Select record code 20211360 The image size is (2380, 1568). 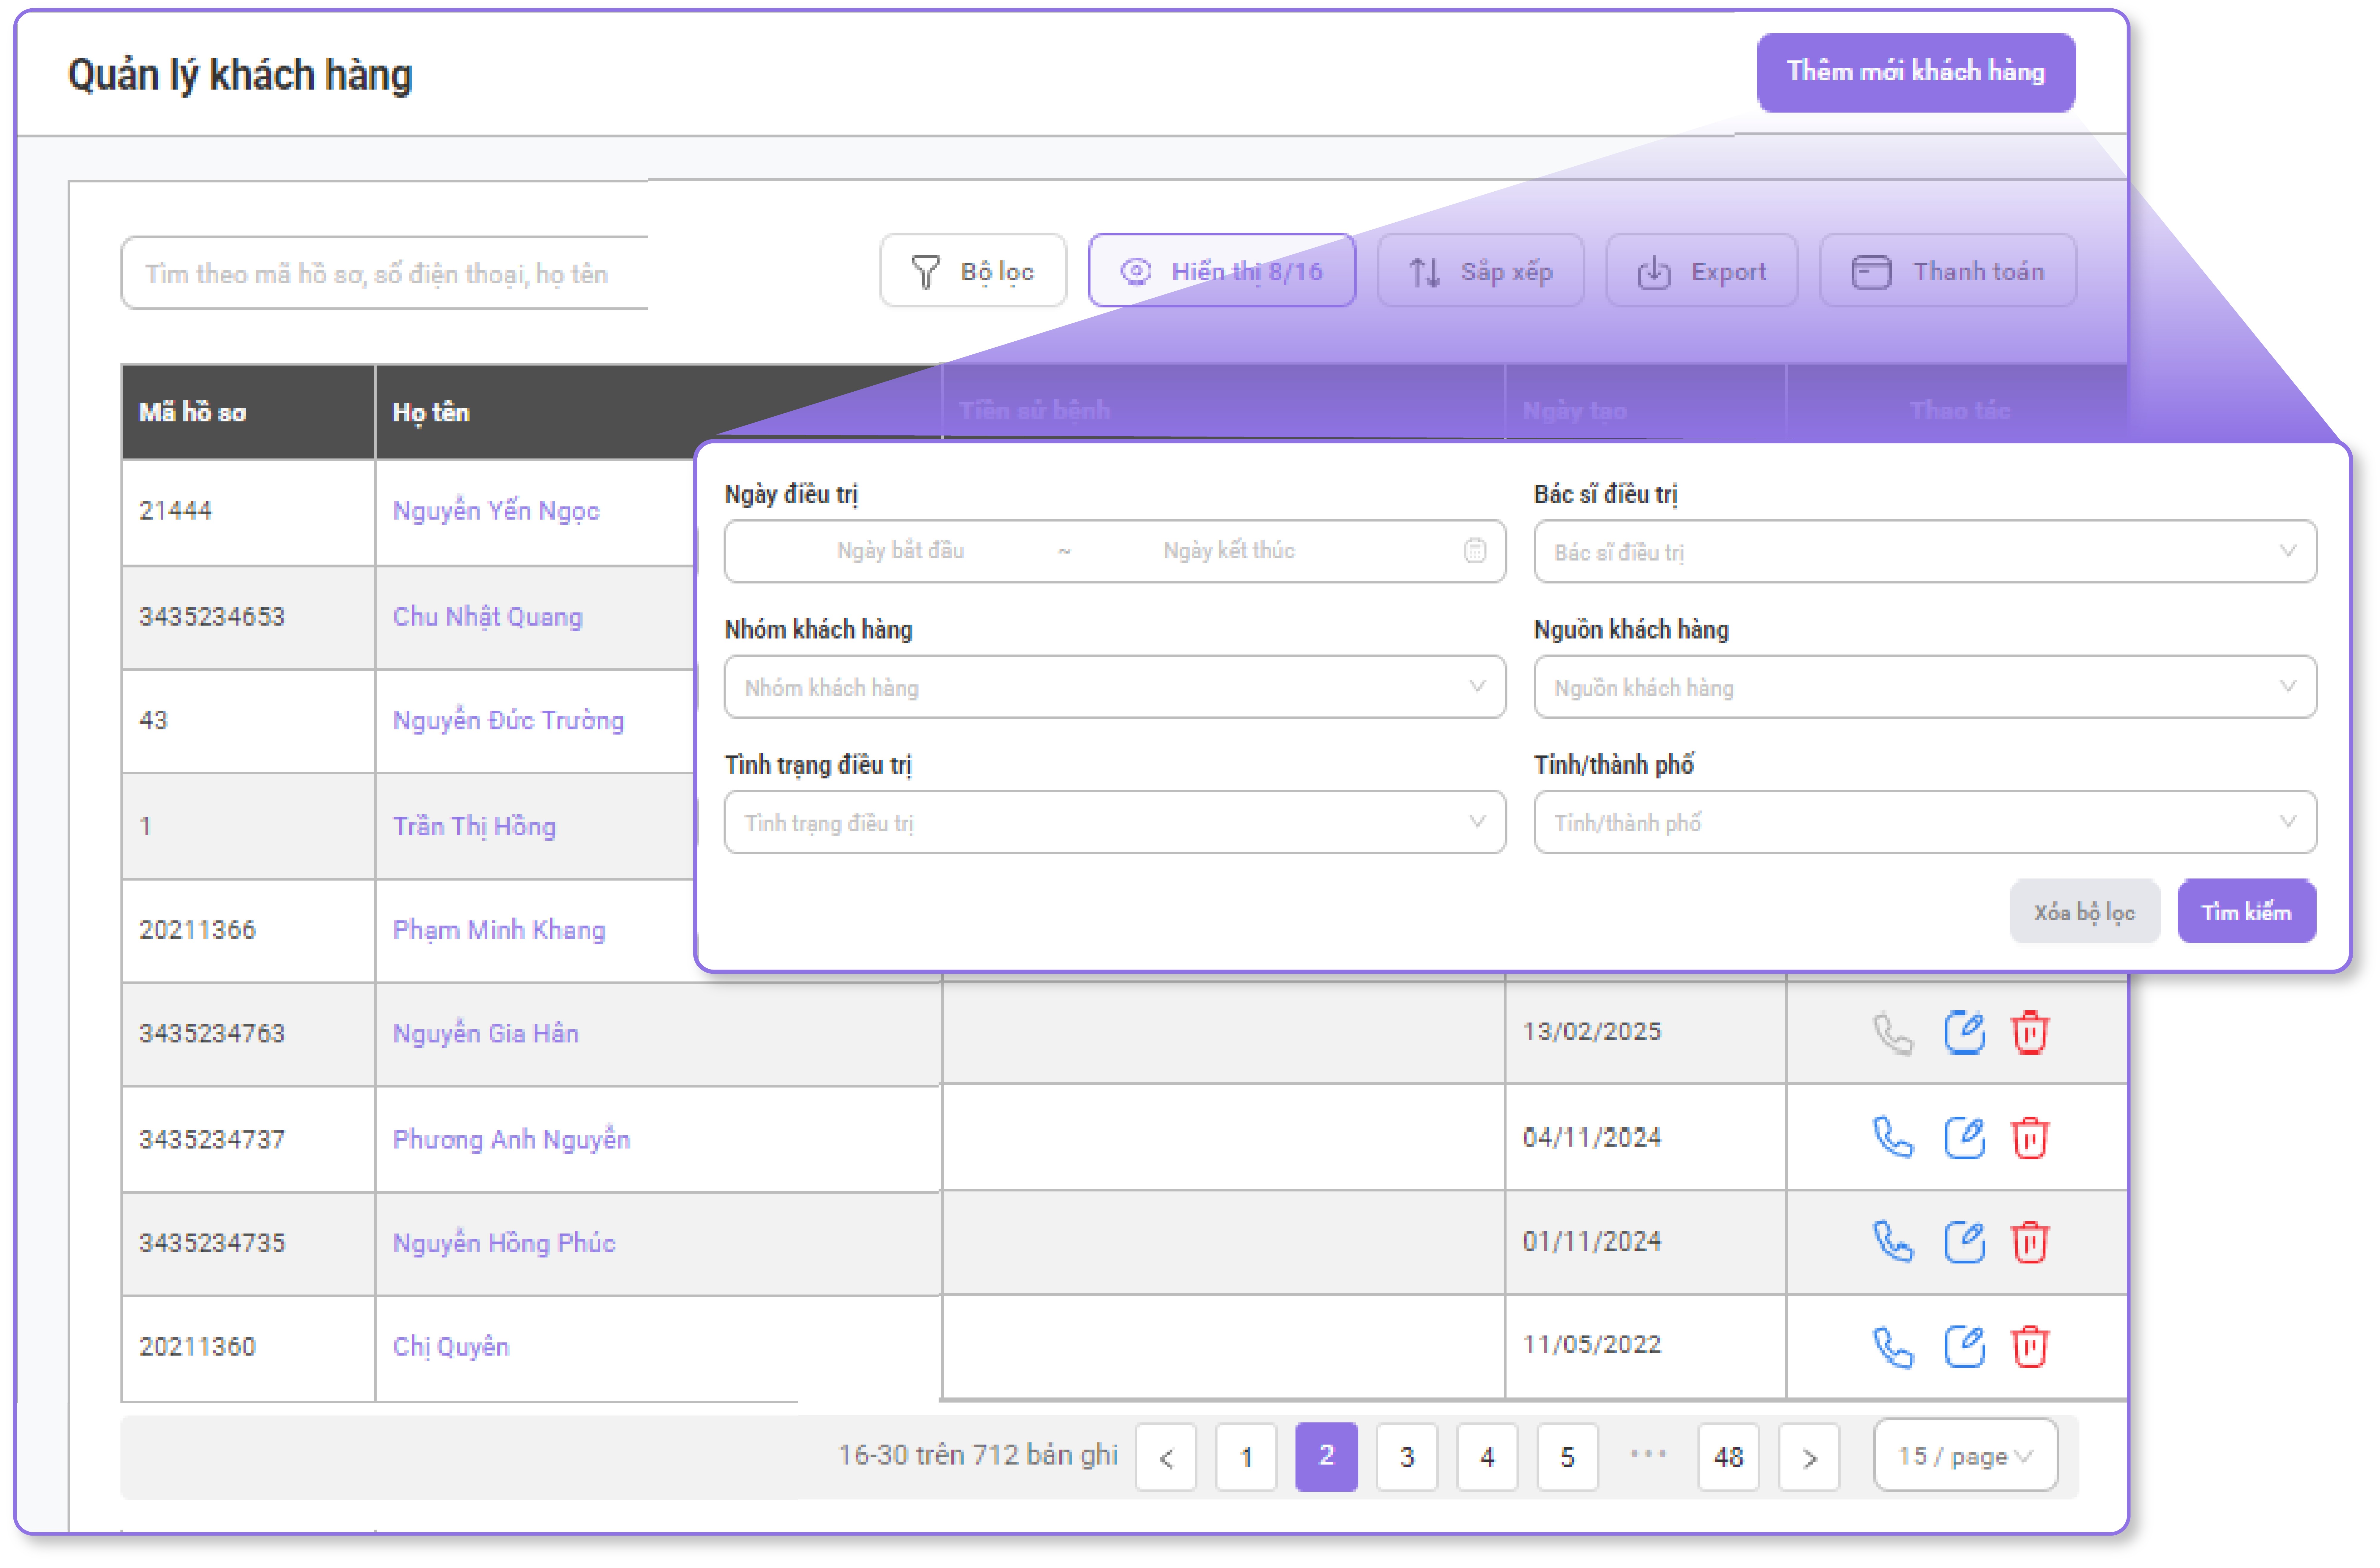tap(197, 1347)
